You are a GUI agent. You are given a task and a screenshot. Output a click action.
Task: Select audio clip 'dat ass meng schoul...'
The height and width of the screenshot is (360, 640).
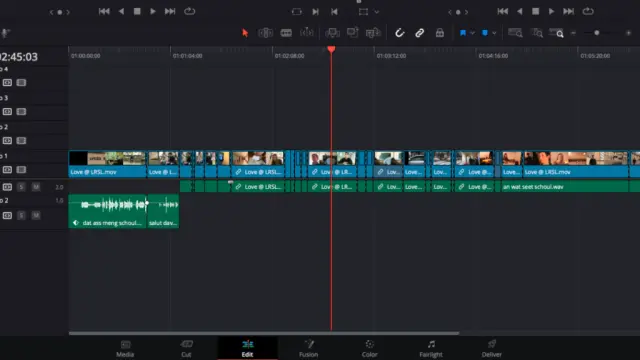[108, 211]
